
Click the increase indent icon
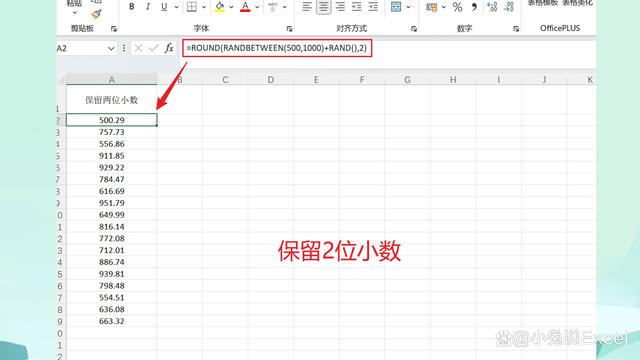373,7
